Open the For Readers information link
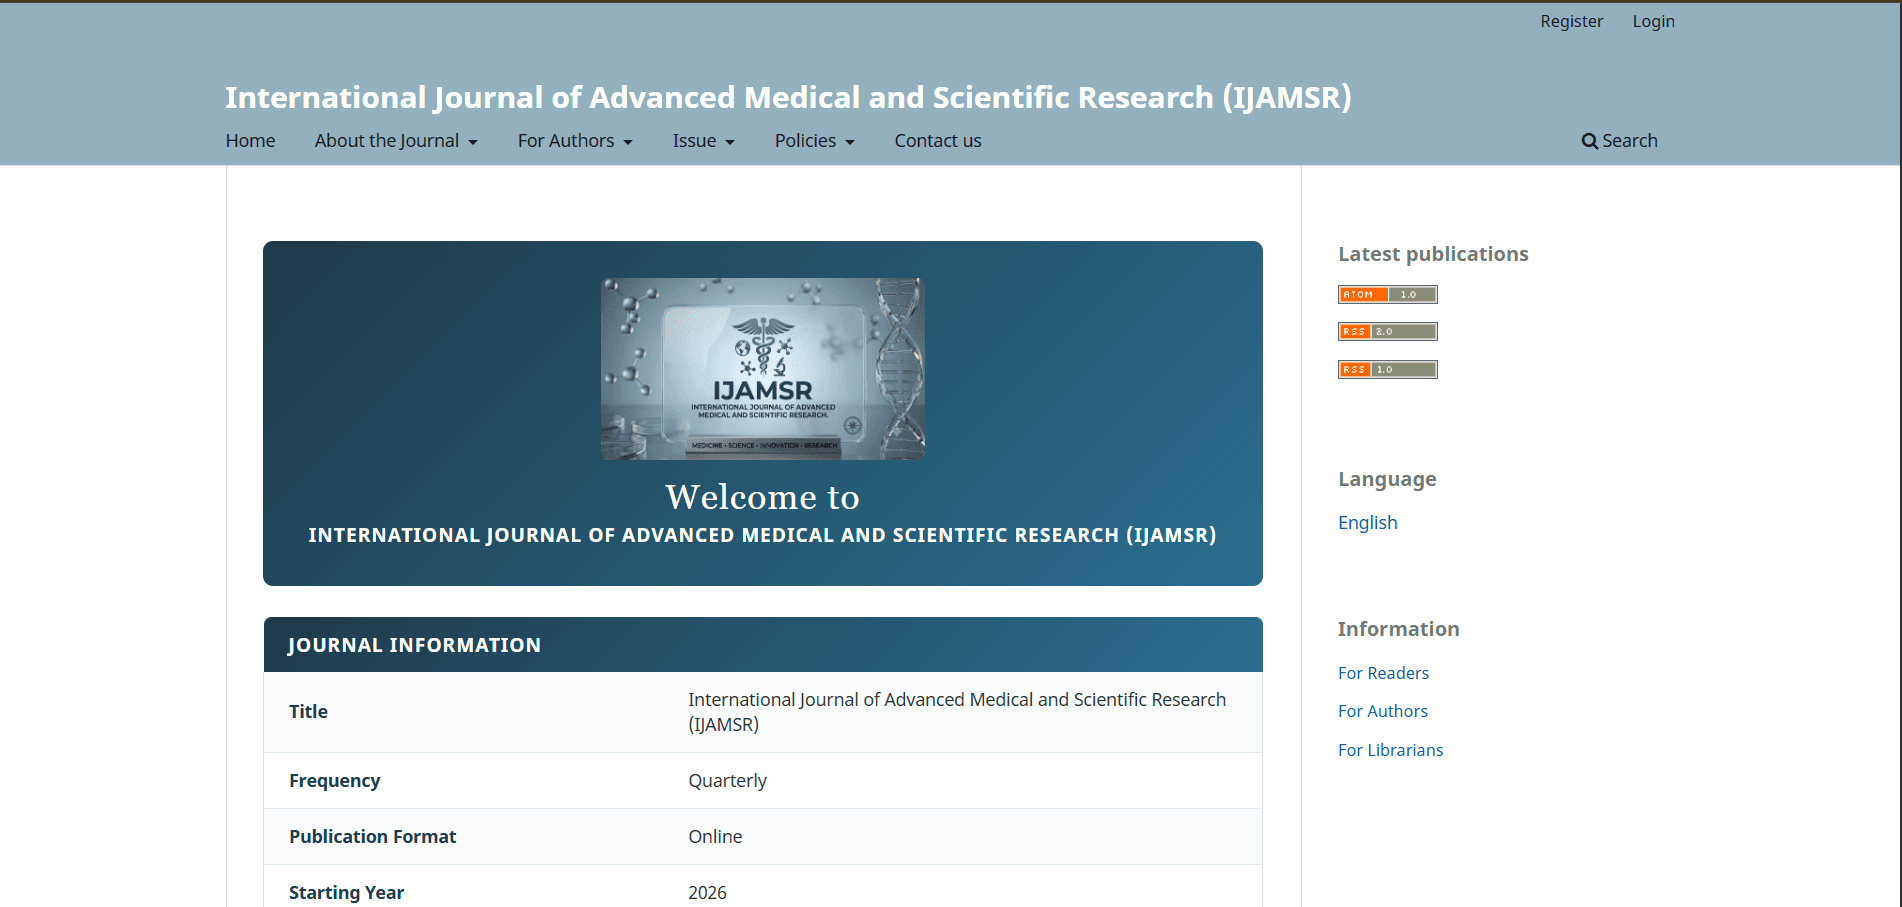Viewport: 1902px width, 907px height. tap(1383, 673)
